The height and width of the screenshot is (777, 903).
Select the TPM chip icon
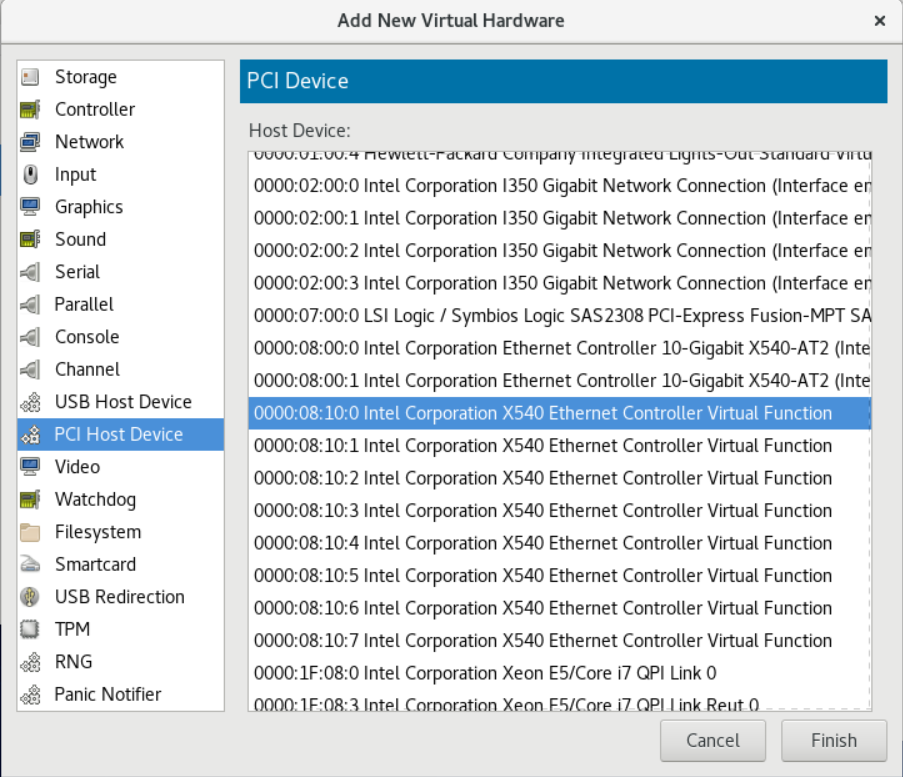pyautogui.click(x=30, y=629)
